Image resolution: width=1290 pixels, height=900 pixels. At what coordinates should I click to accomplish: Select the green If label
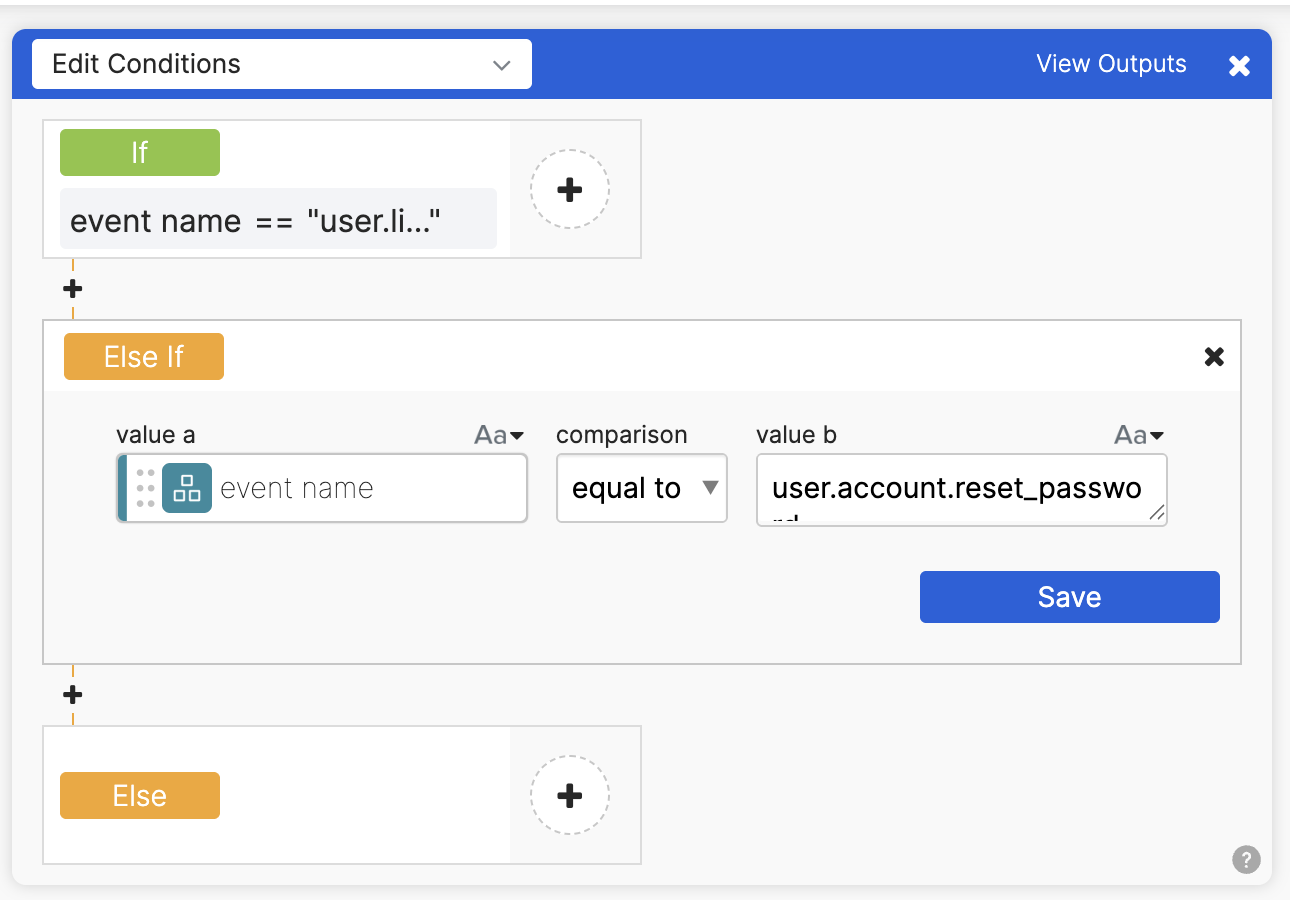[139, 152]
